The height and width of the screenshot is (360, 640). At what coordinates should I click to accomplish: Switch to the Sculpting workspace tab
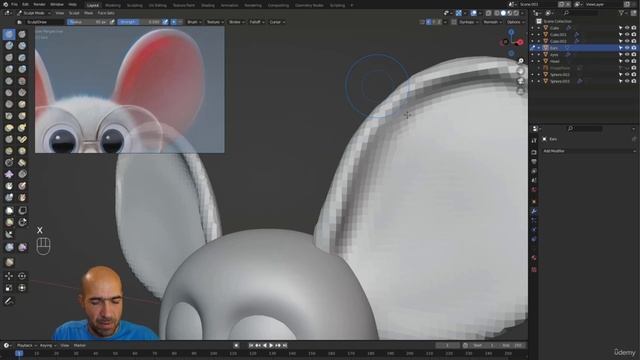tap(134, 6)
